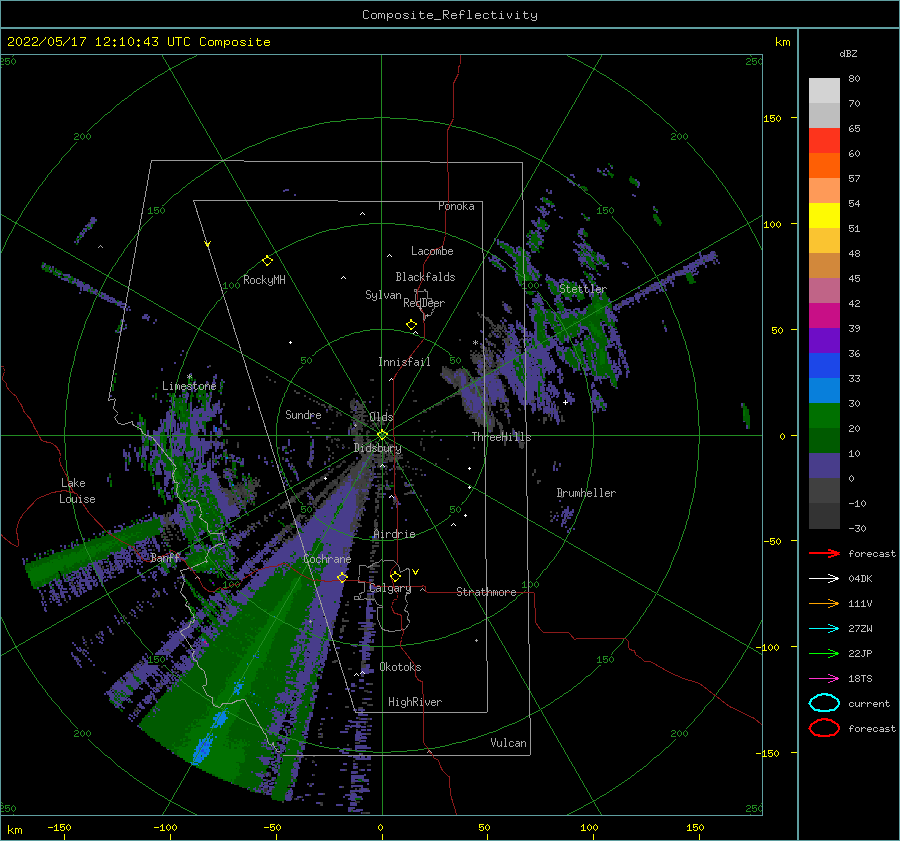This screenshot has width=900, height=841.
Task: Click the Ponoka city label
Action: pyautogui.click(x=456, y=206)
